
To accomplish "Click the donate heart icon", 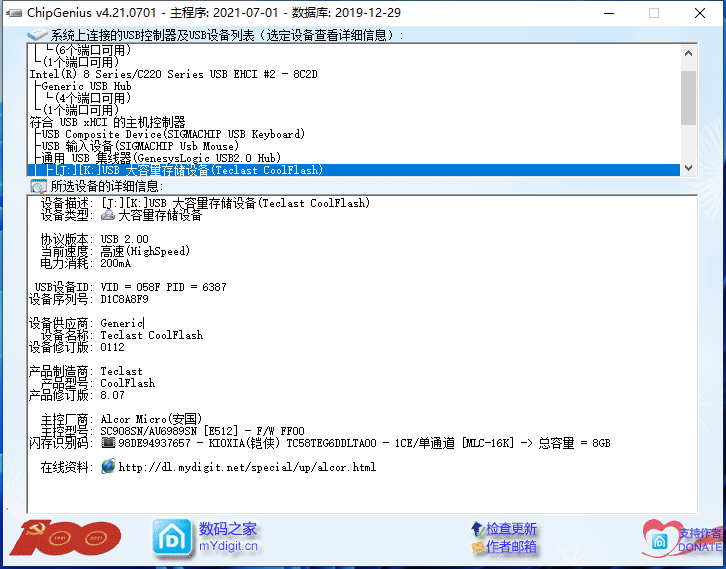I will coord(660,537).
